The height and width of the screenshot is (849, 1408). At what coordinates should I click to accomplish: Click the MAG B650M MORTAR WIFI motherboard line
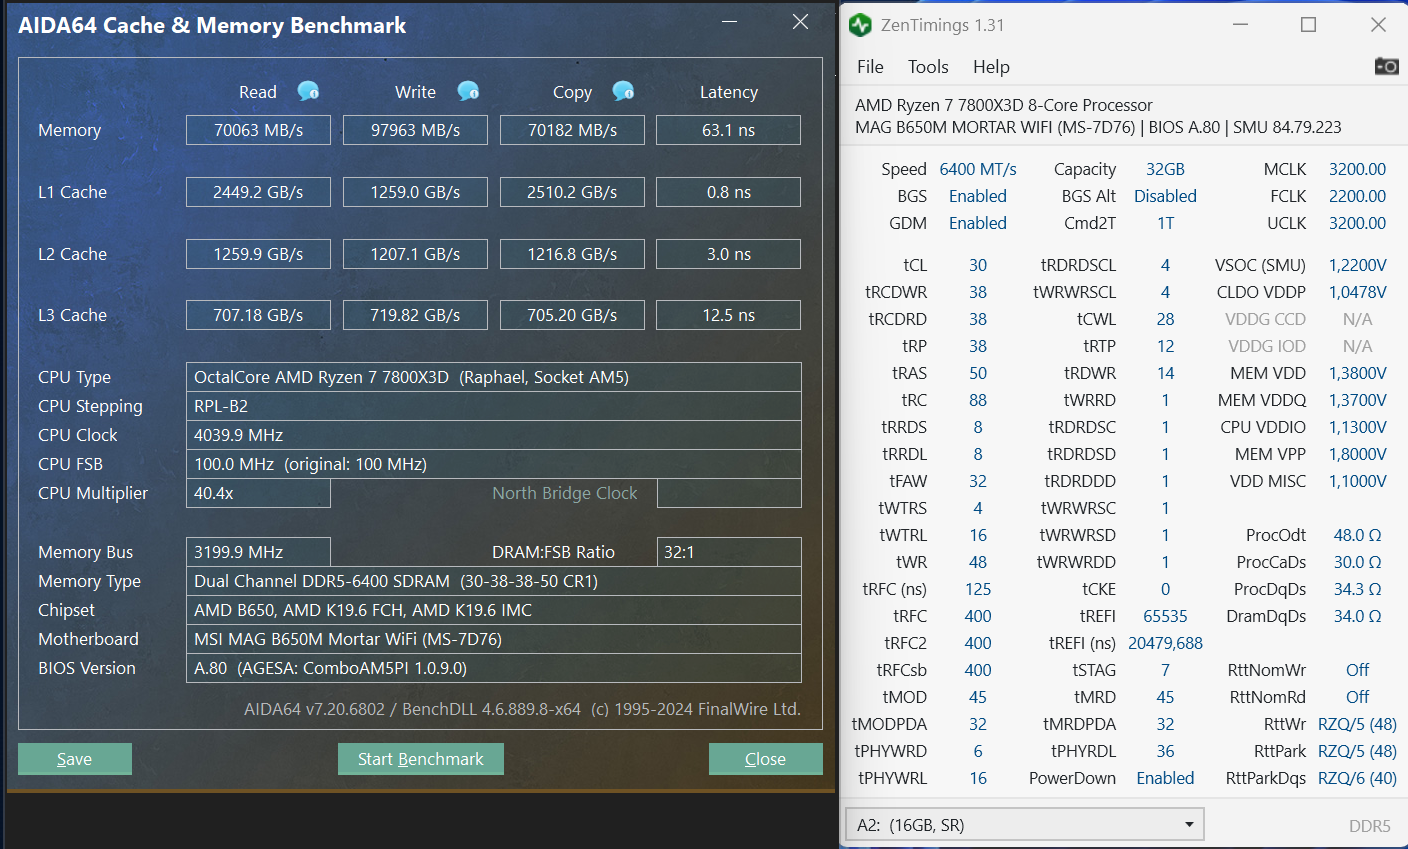pyautogui.click(x=1098, y=127)
